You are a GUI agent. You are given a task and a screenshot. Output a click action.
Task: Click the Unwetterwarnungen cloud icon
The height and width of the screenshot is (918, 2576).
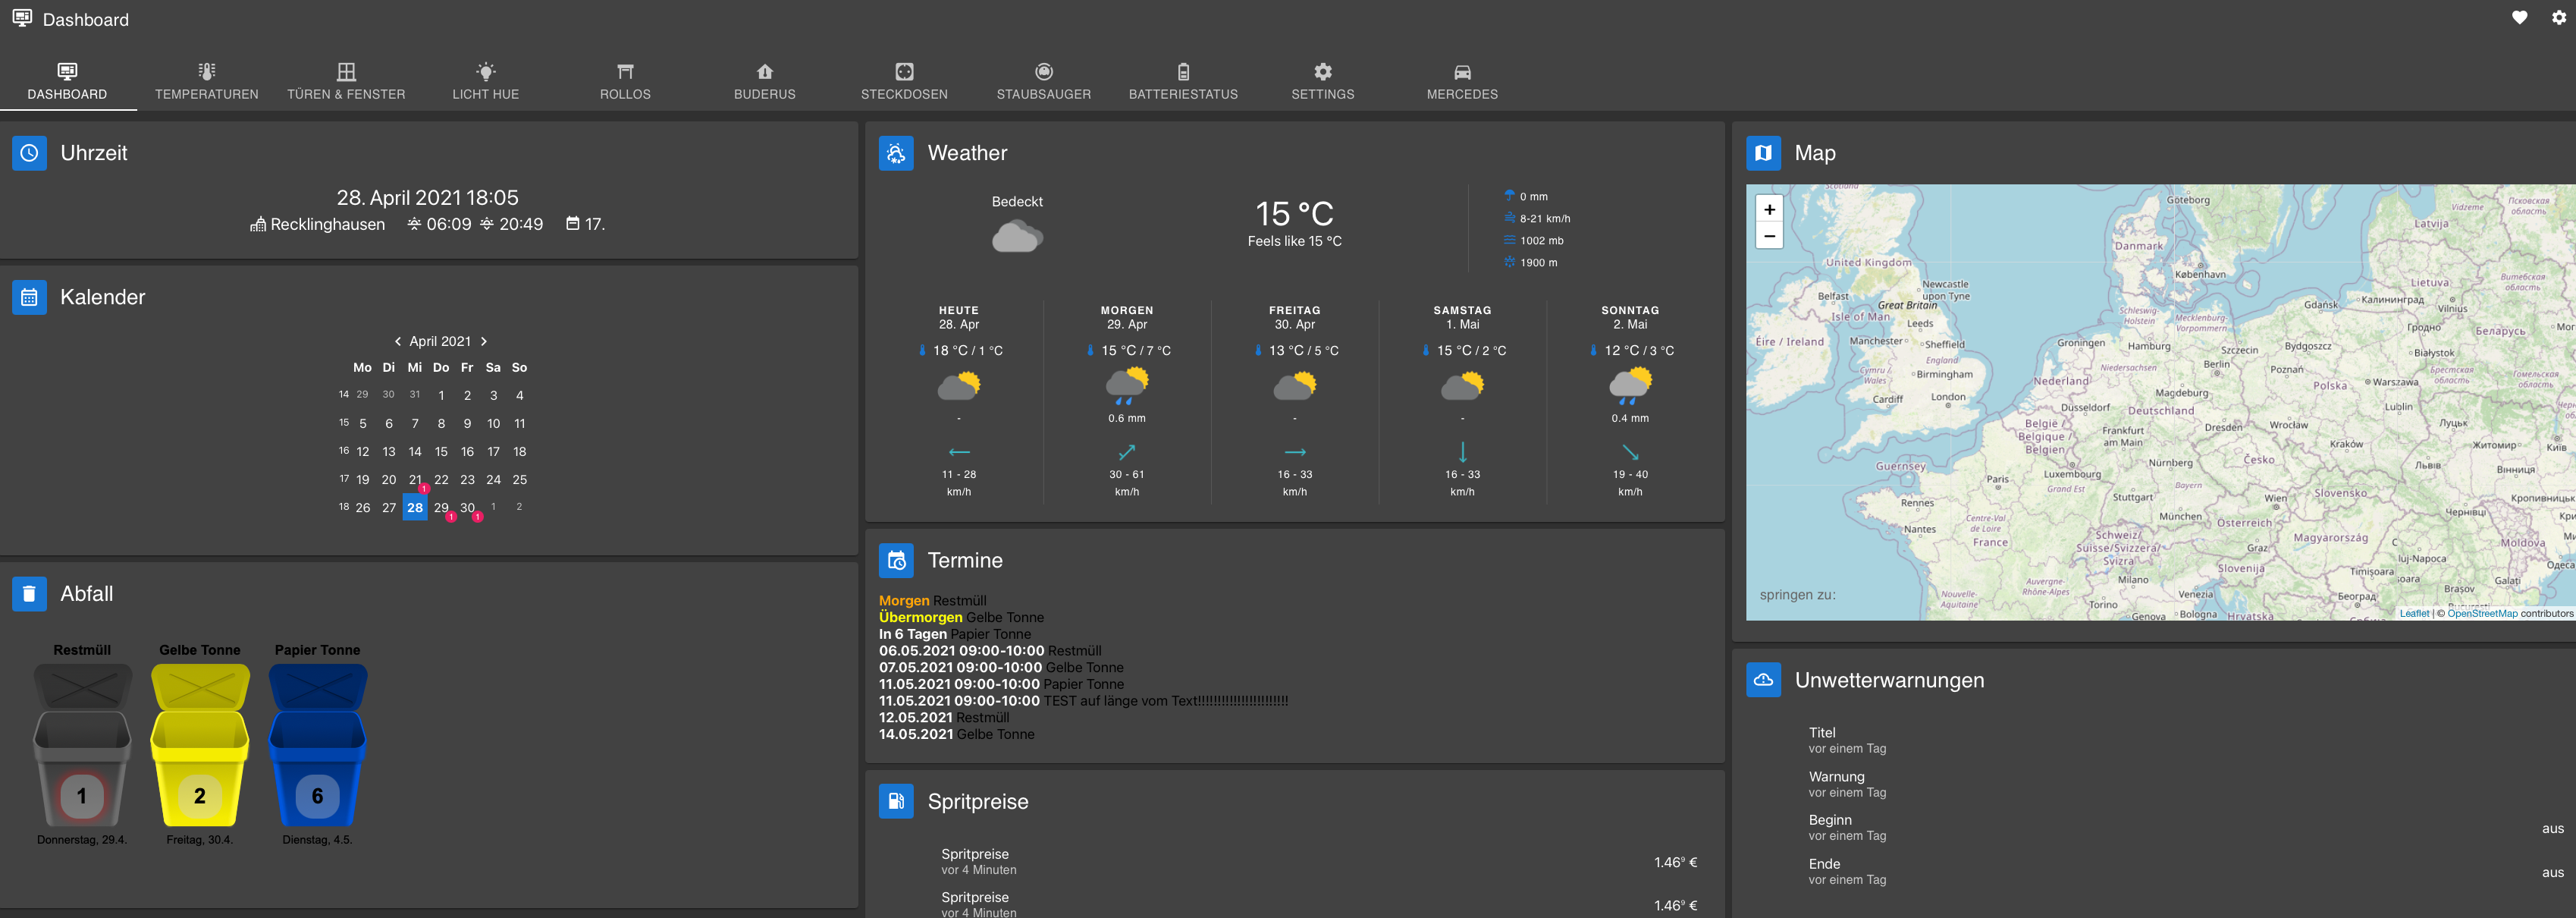click(1762, 680)
